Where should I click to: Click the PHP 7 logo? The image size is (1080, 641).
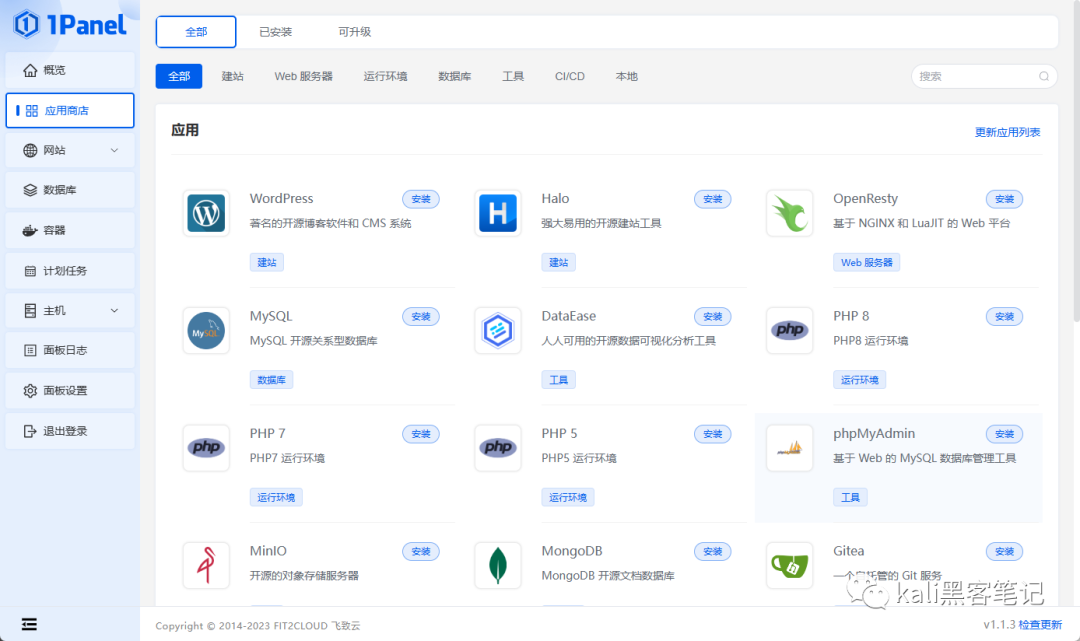point(206,448)
